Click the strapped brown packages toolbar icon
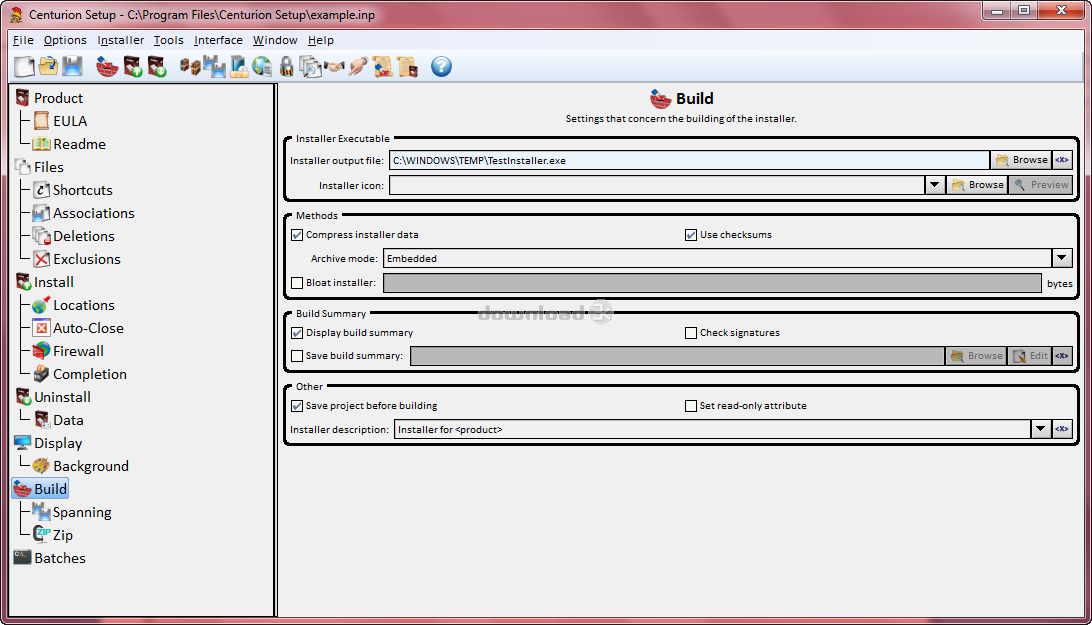The width and height of the screenshot is (1092, 625). (x=190, y=67)
